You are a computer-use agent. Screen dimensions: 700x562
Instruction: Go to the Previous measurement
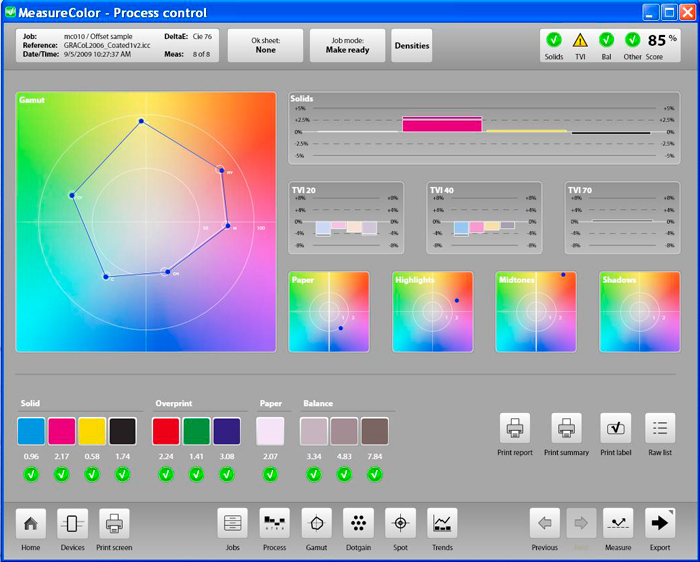(x=544, y=524)
